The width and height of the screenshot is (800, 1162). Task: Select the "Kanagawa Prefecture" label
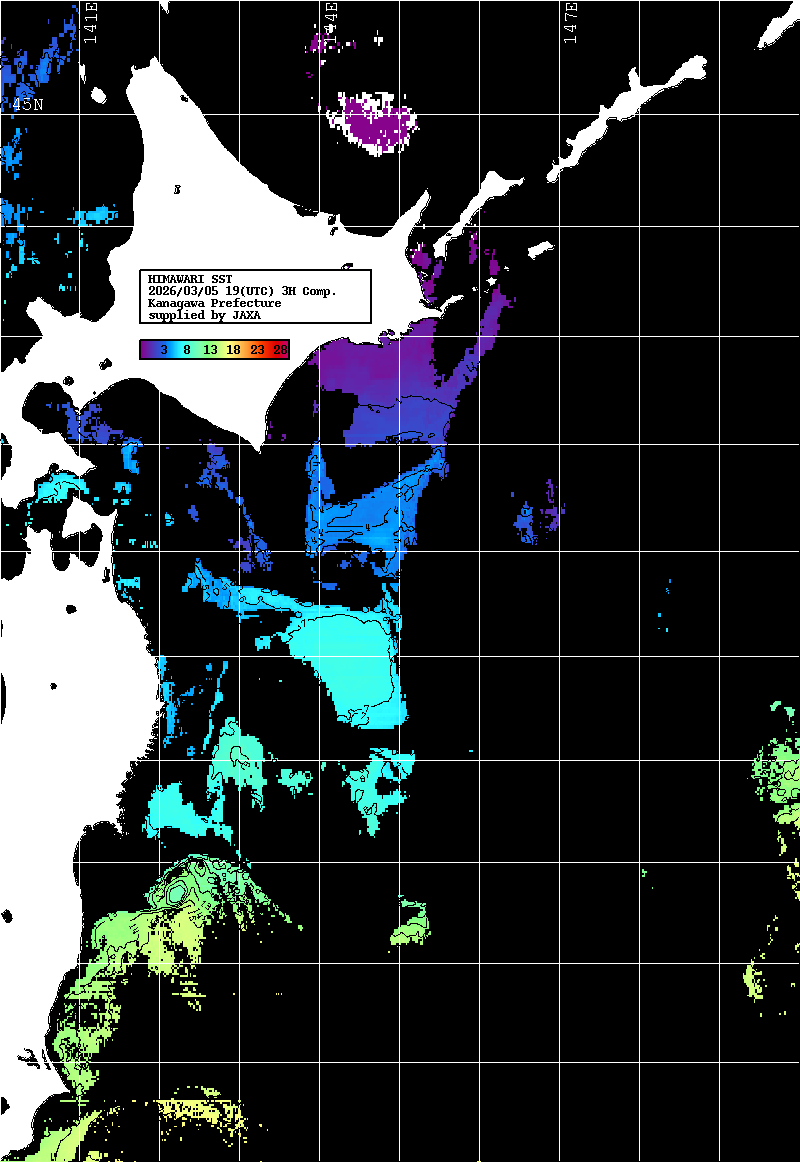pyautogui.click(x=214, y=302)
